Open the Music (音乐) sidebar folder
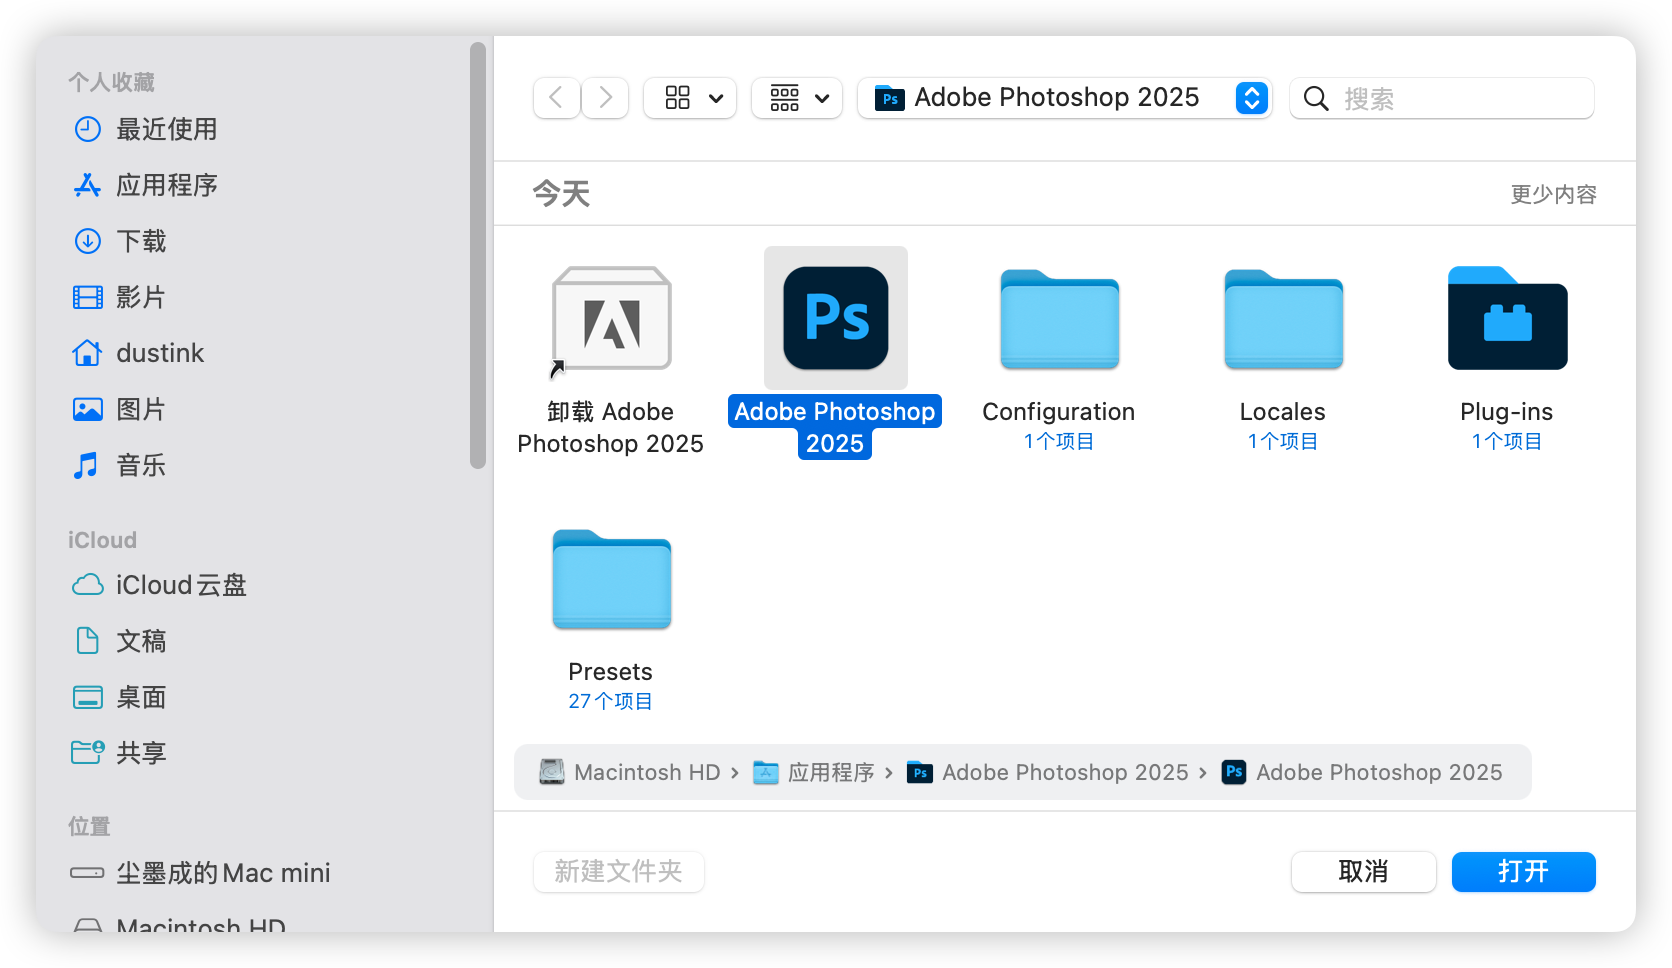The height and width of the screenshot is (968, 1672). 120,465
